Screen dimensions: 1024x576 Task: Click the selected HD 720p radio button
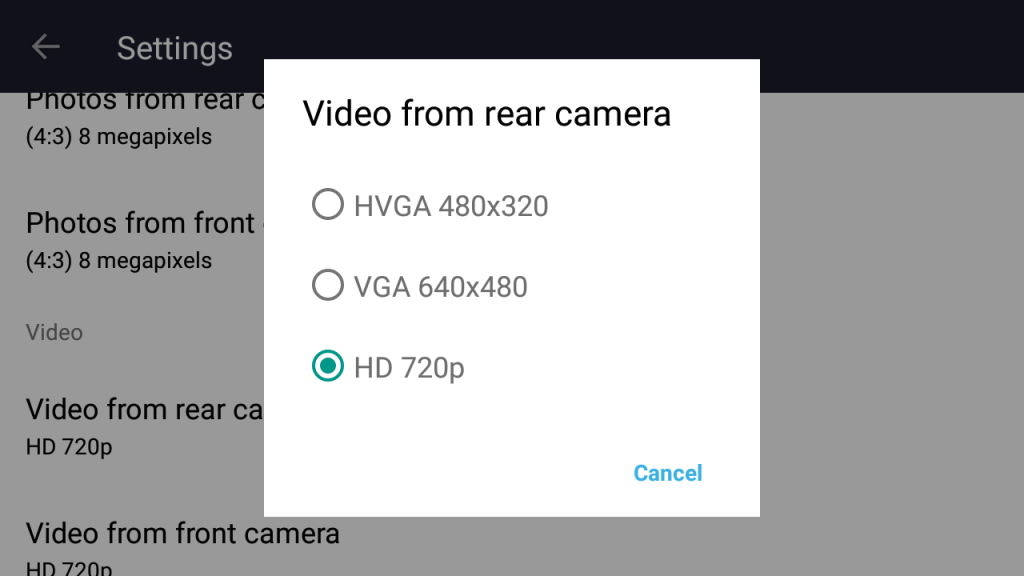(327, 367)
